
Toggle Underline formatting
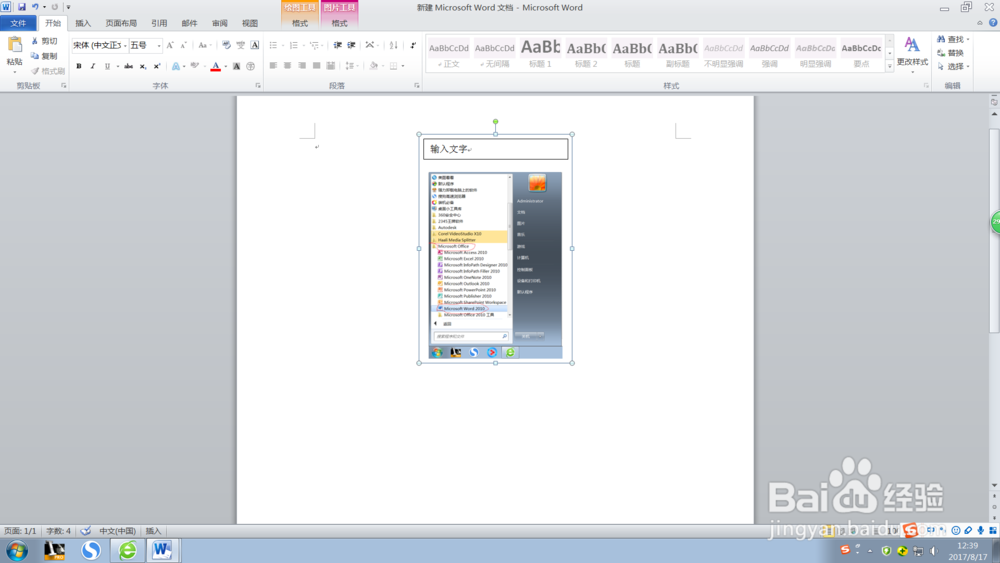click(107, 66)
